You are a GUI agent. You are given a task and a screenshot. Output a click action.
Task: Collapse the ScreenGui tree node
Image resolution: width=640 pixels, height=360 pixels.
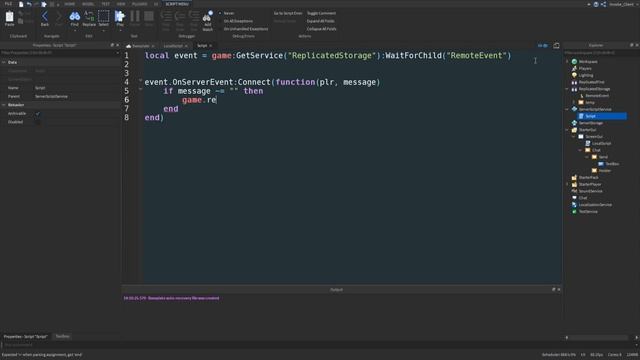pyautogui.click(x=574, y=137)
